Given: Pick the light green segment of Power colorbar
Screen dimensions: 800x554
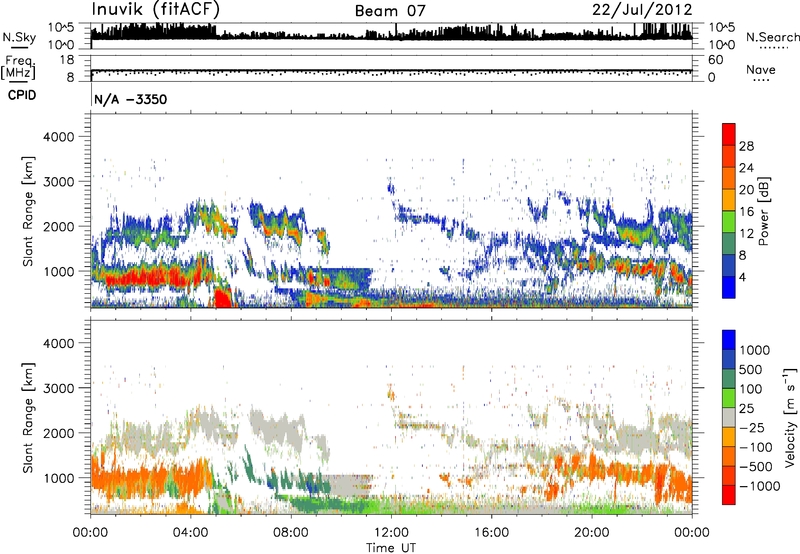Looking at the screenshot, I should (x=729, y=221).
